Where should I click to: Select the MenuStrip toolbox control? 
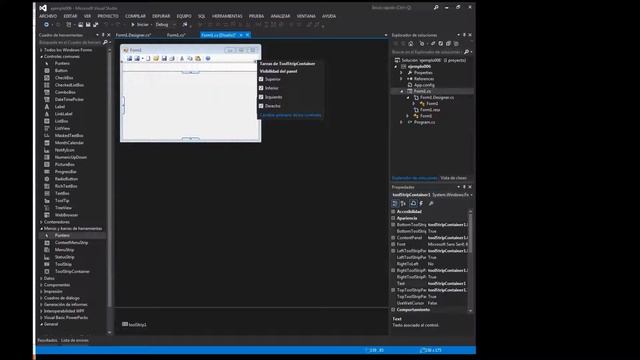click(64, 250)
